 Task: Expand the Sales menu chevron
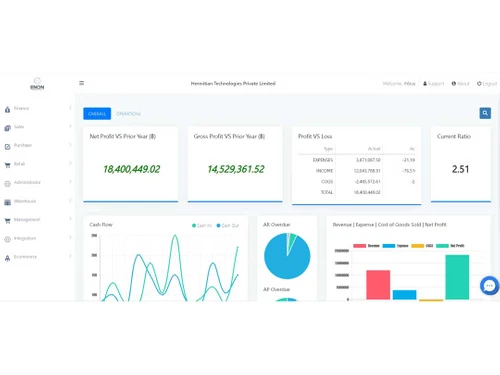tap(70, 126)
